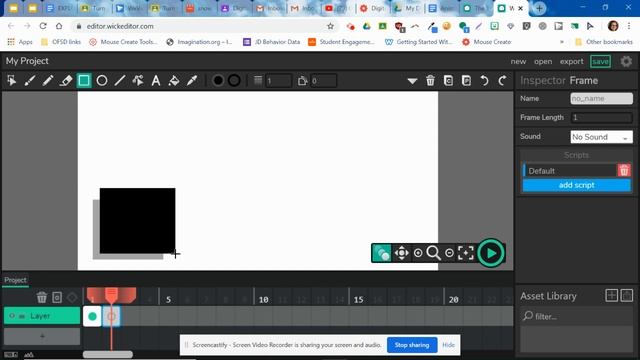Click frame number 10 on timeline ruler
The width and height of the screenshot is (640, 360).
[264, 300]
